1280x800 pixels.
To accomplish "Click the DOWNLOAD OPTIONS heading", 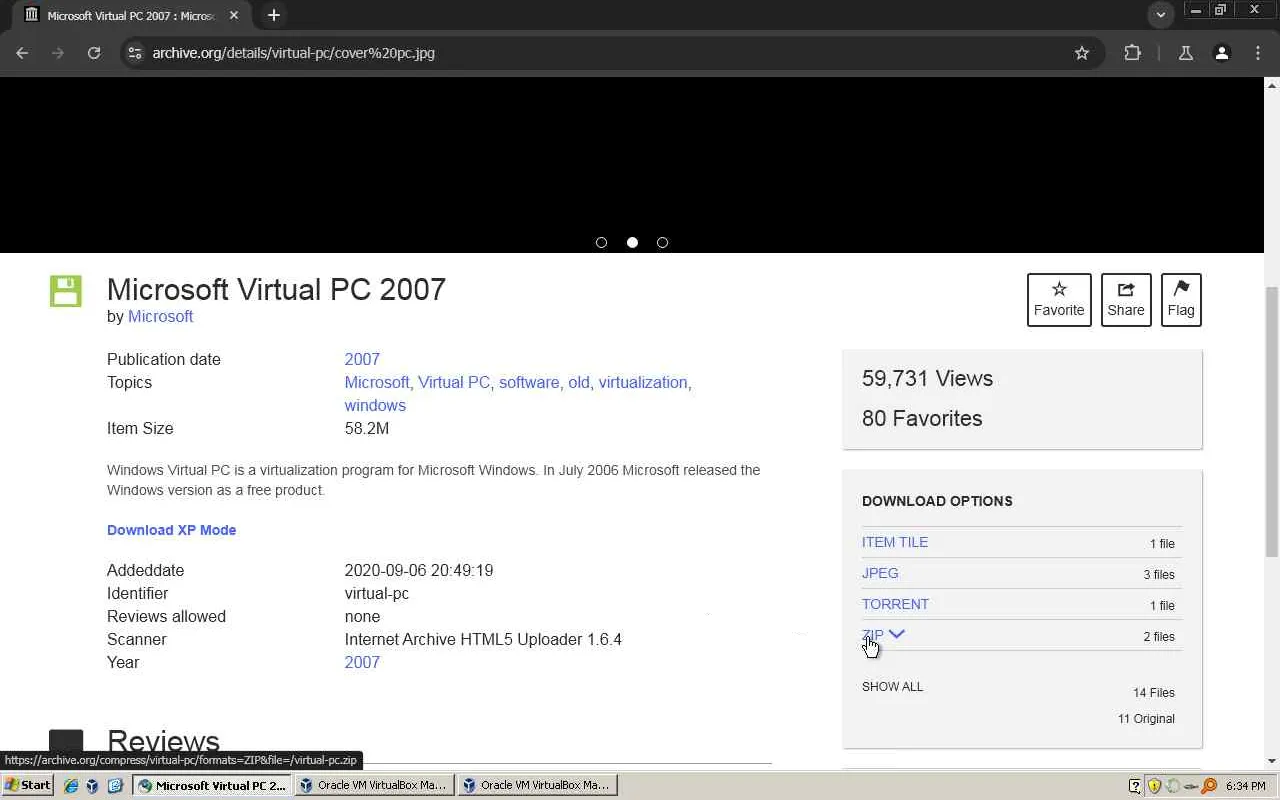I will click(x=937, y=501).
